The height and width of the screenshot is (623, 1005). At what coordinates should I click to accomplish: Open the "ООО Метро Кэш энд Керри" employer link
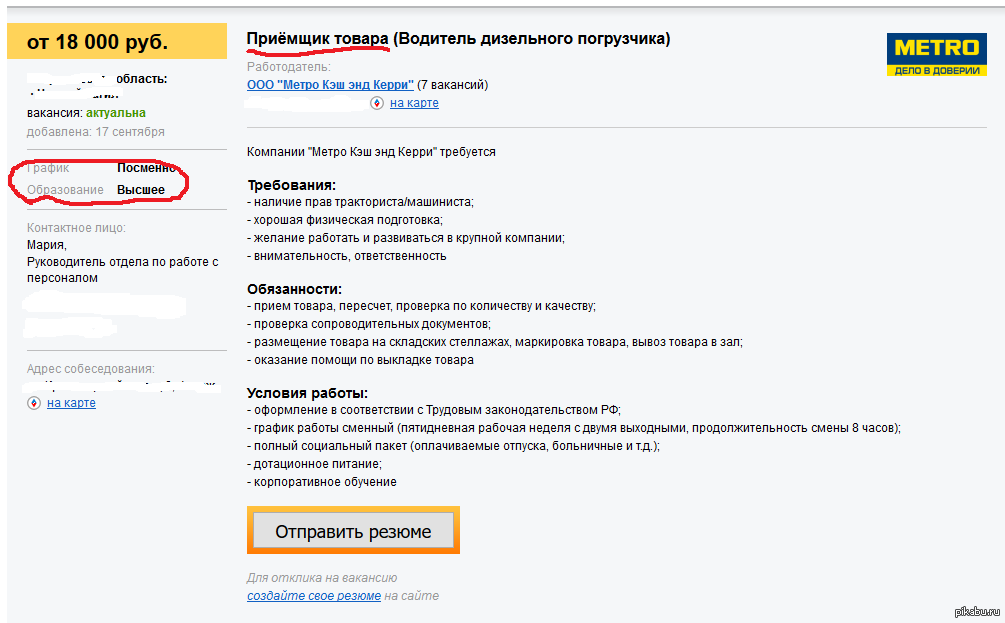point(330,85)
